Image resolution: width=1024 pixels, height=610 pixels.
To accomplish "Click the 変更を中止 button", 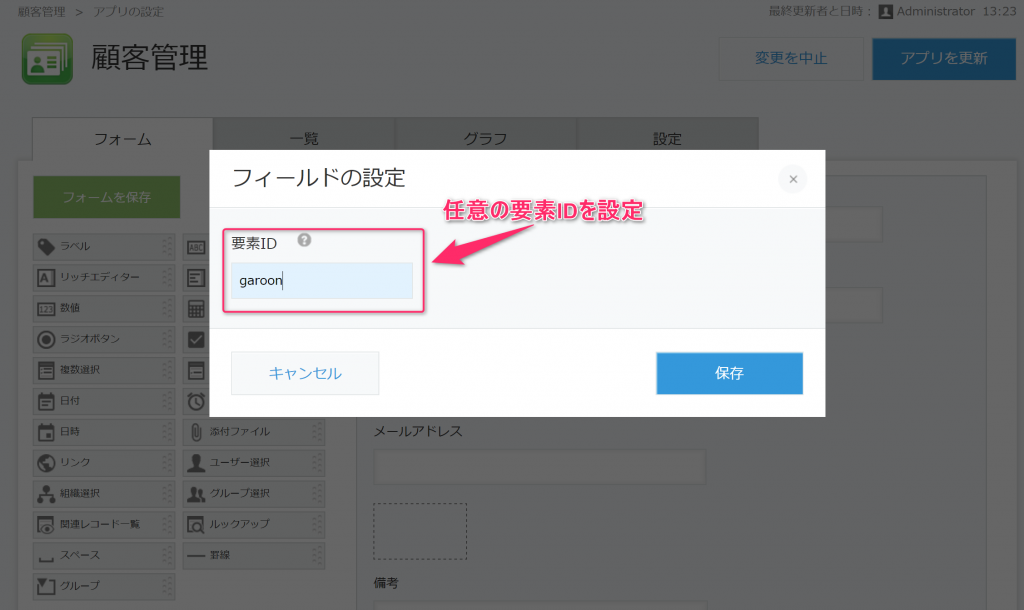I will 791,58.
